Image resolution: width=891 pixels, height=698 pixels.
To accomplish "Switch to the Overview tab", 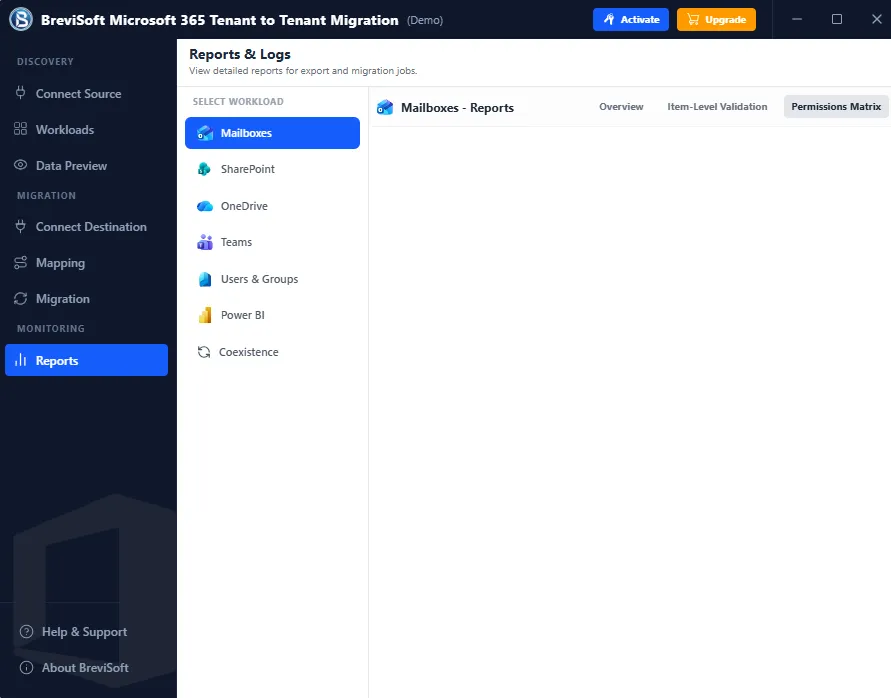I will pyautogui.click(x=621, y=106).
